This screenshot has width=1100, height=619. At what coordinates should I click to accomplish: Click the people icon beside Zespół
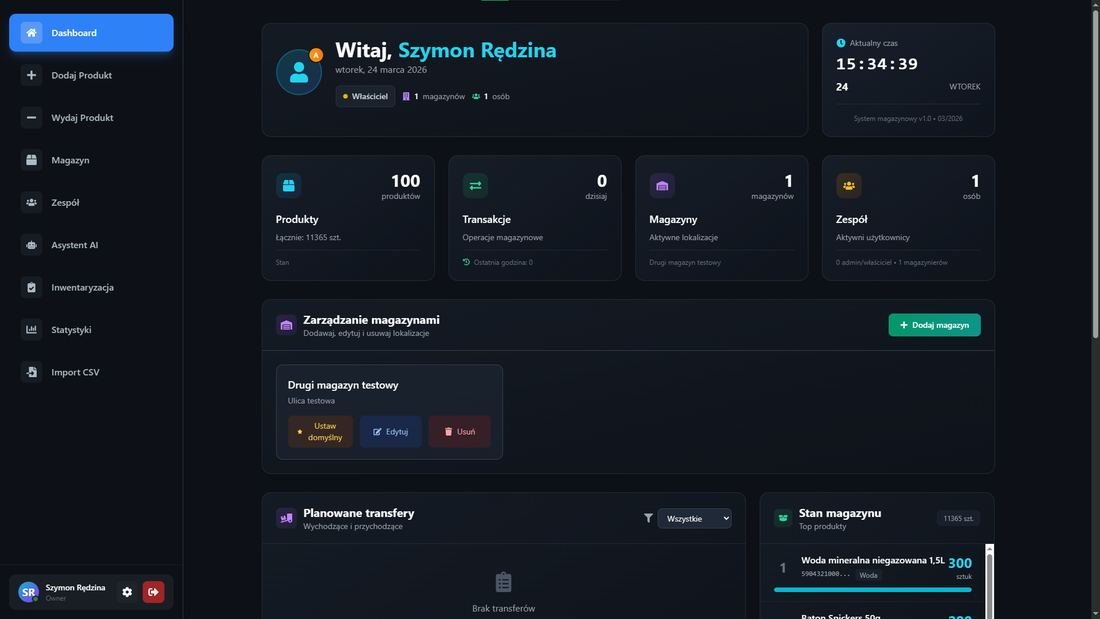(31, 202)
